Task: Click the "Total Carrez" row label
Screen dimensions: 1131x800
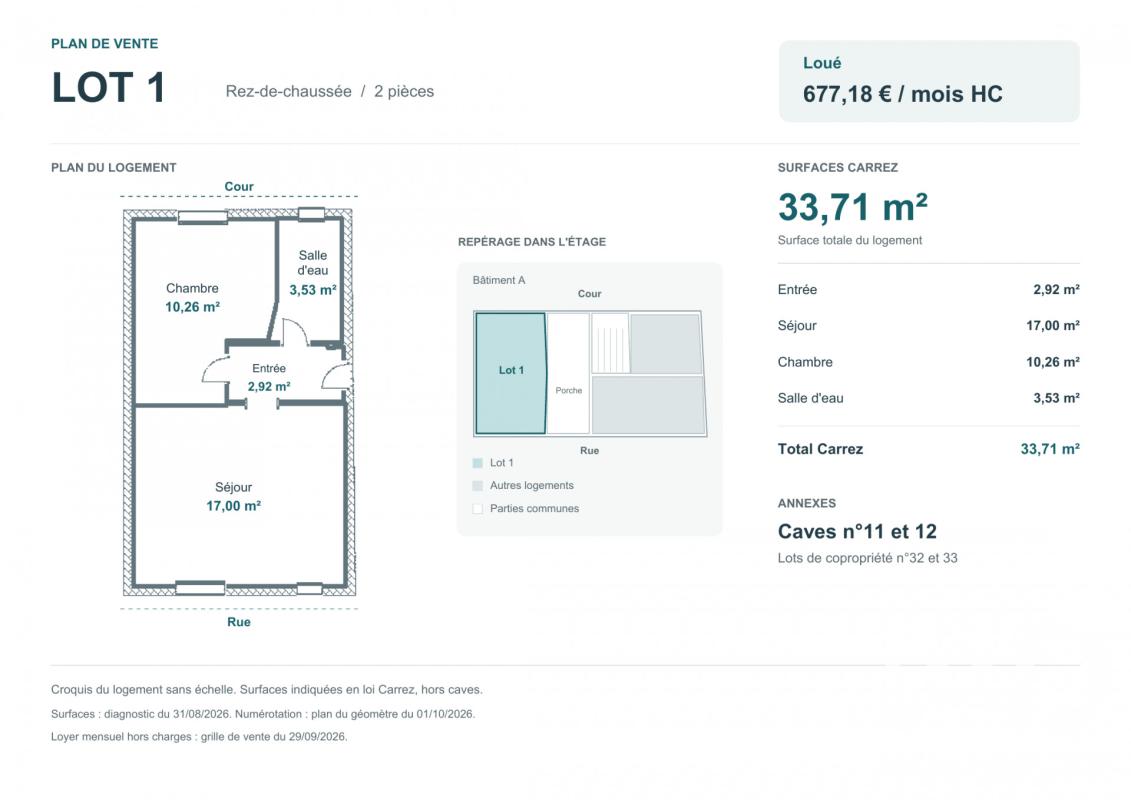Action: [x=820, y=449]
